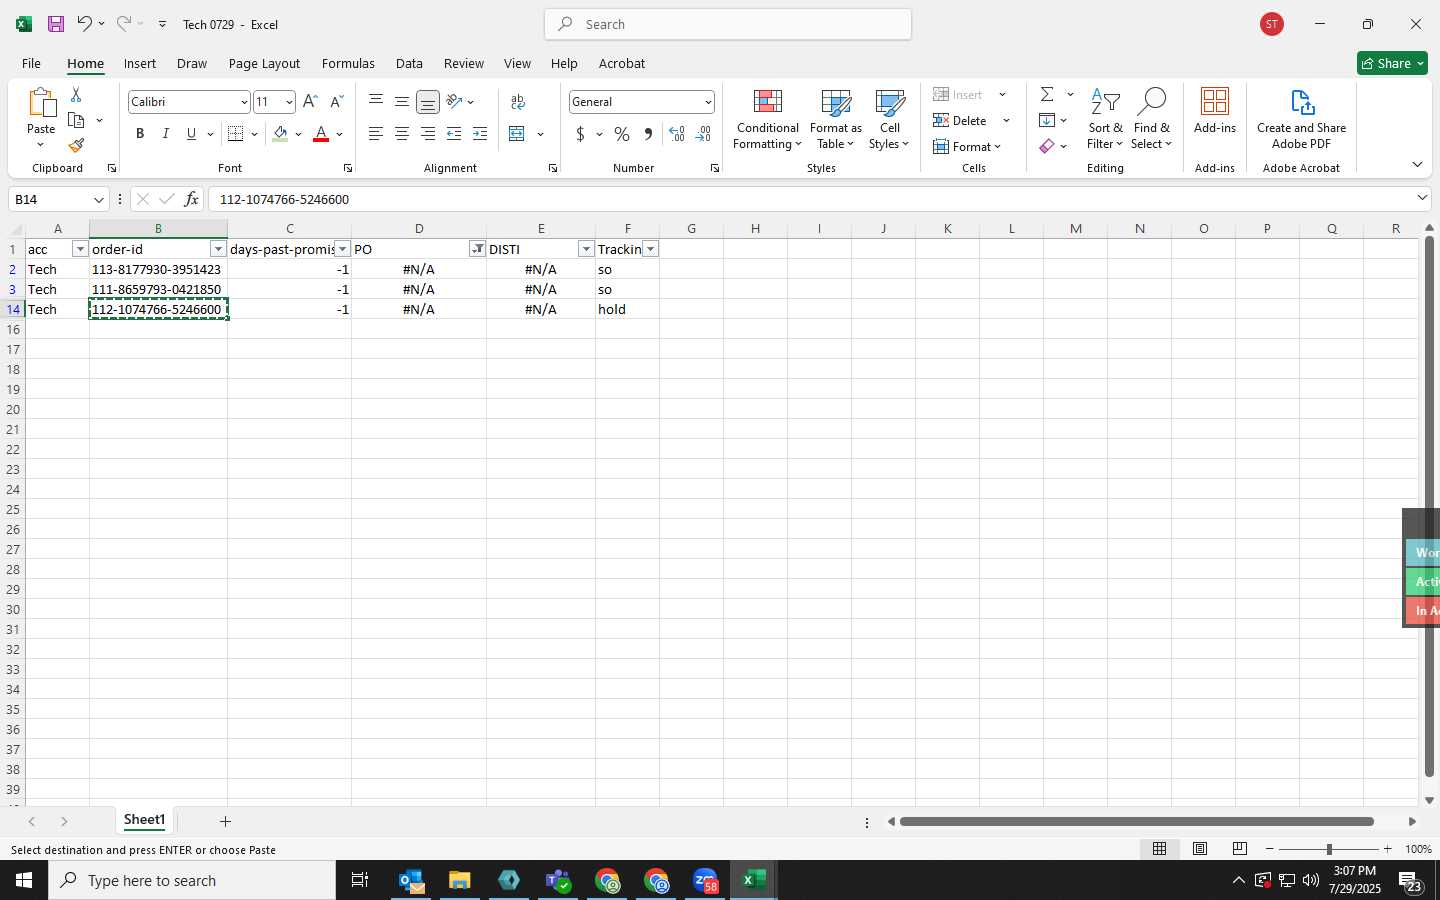
Task: Open filter dropdown for PO column
Action: tap(477, 249)
